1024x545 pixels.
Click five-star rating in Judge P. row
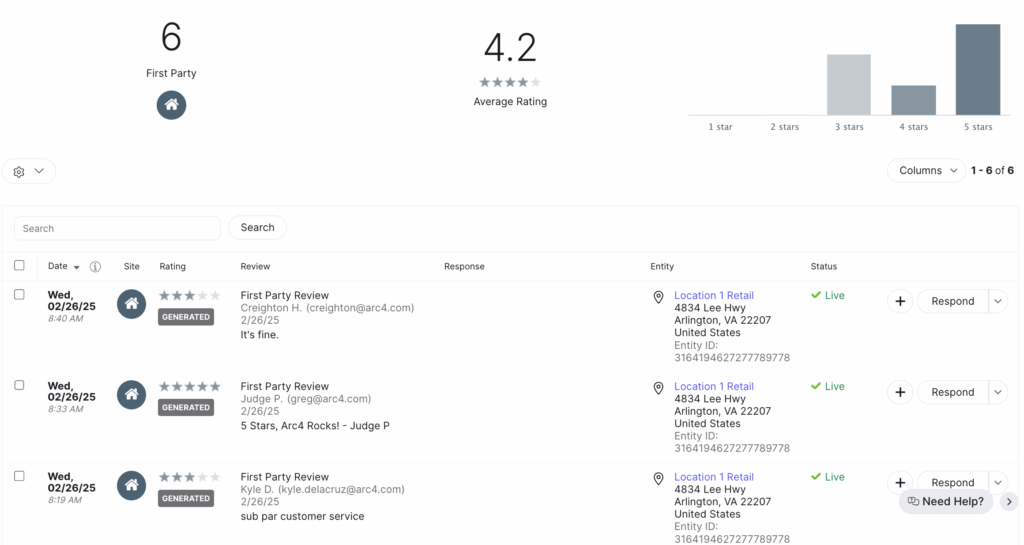click(189, 386)
